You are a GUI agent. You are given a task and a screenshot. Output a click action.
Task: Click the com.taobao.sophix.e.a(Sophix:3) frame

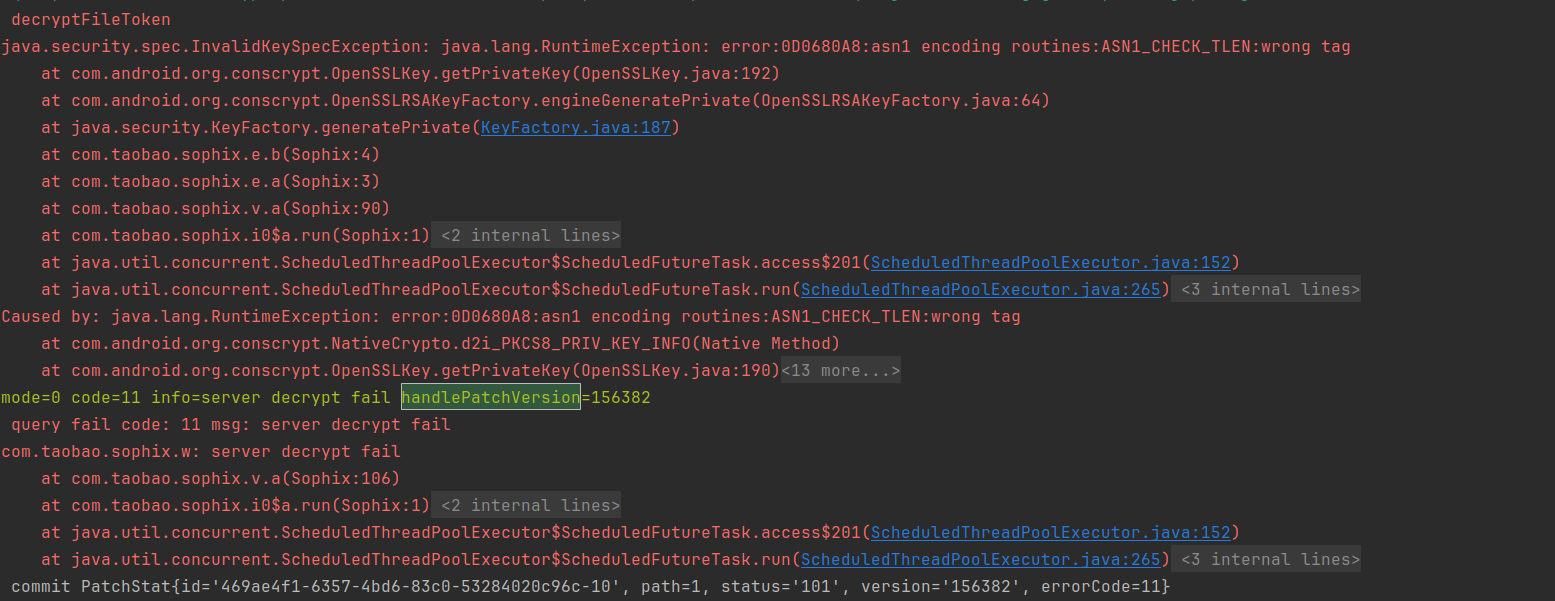[x=211, y=181]
